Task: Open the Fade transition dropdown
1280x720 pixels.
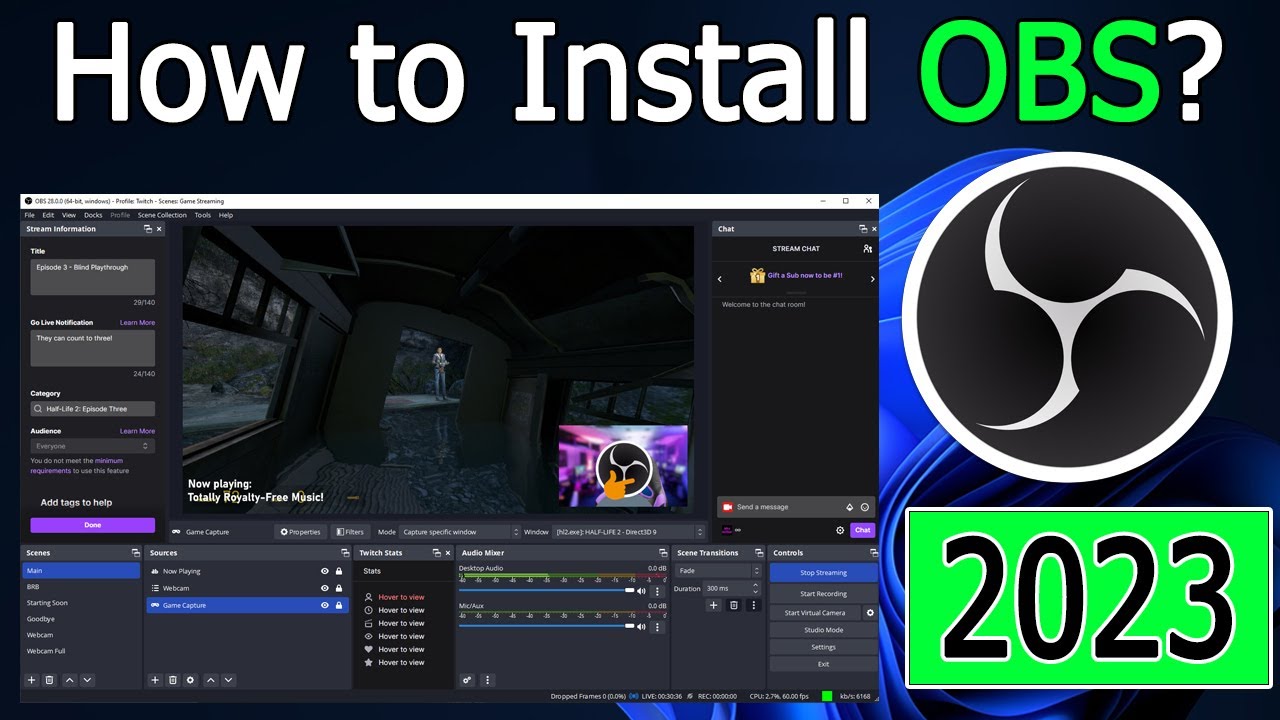Action: tap(718, 571)
